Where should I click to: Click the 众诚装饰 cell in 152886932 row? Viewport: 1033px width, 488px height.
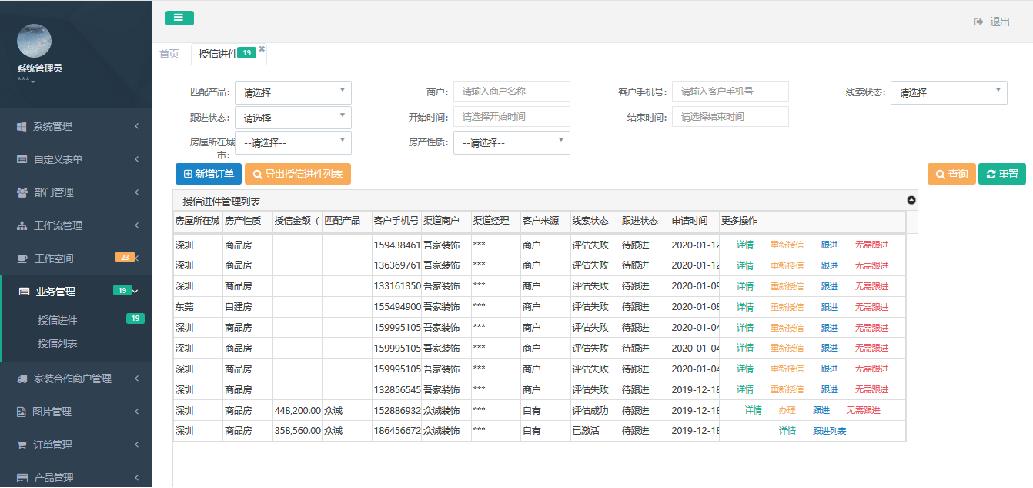pyautogui.click(x=446, y=410)
